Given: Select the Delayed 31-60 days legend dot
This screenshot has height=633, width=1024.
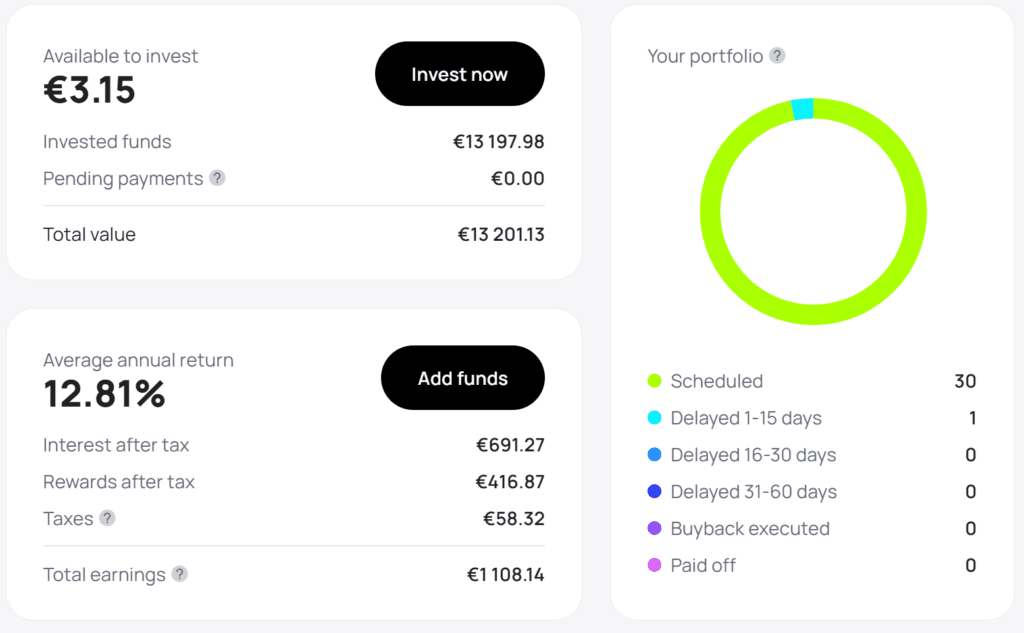Looking at the screenshot, I should click(654, 491).
